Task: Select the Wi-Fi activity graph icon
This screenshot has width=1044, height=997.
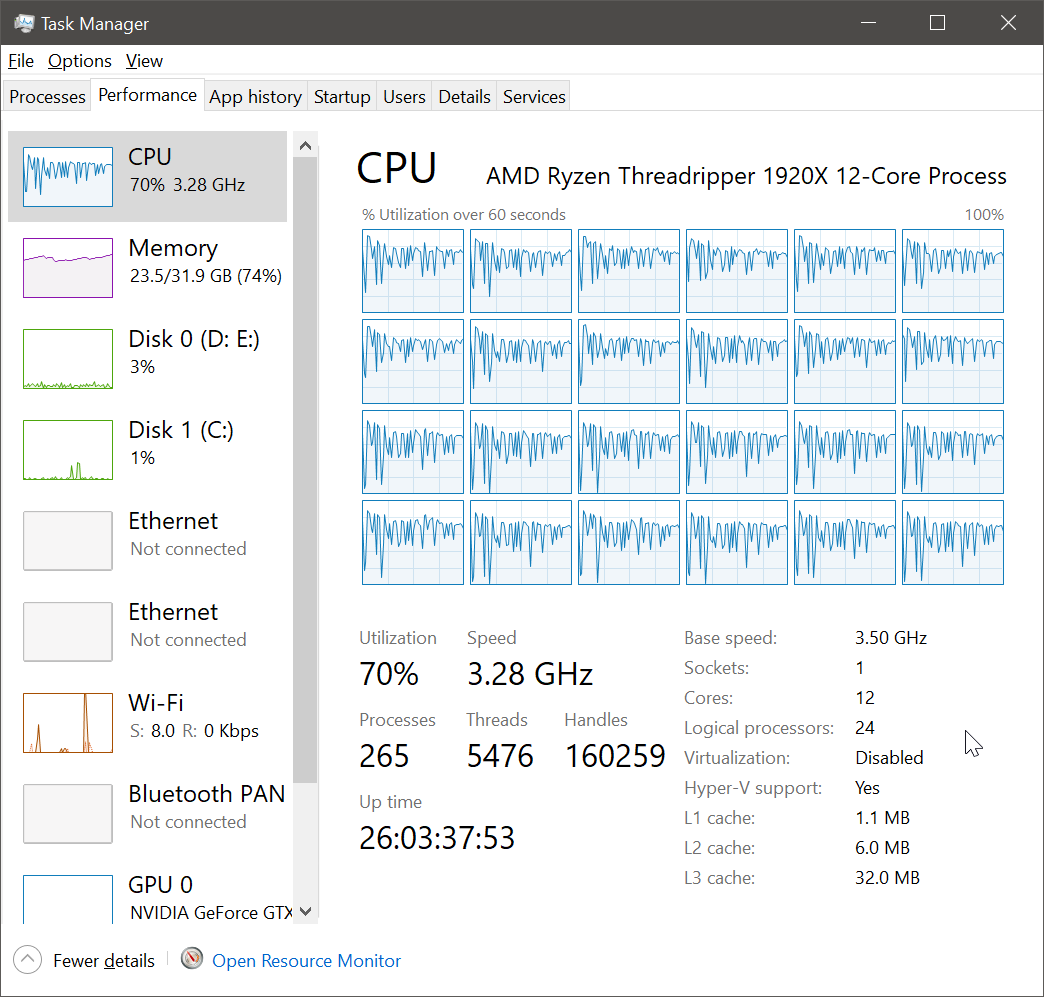Action: [68, 723]
